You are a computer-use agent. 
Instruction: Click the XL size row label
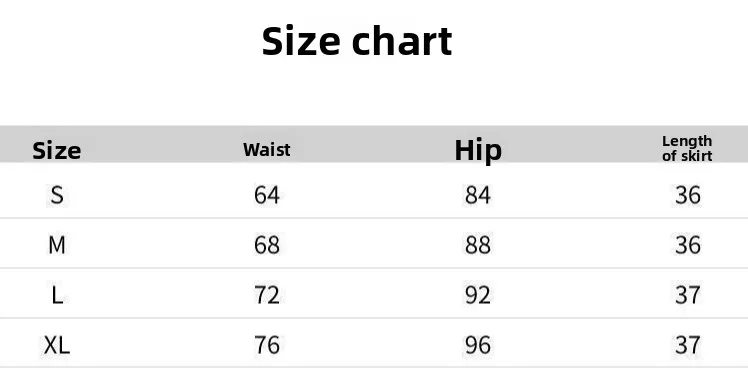coord(57,345)
